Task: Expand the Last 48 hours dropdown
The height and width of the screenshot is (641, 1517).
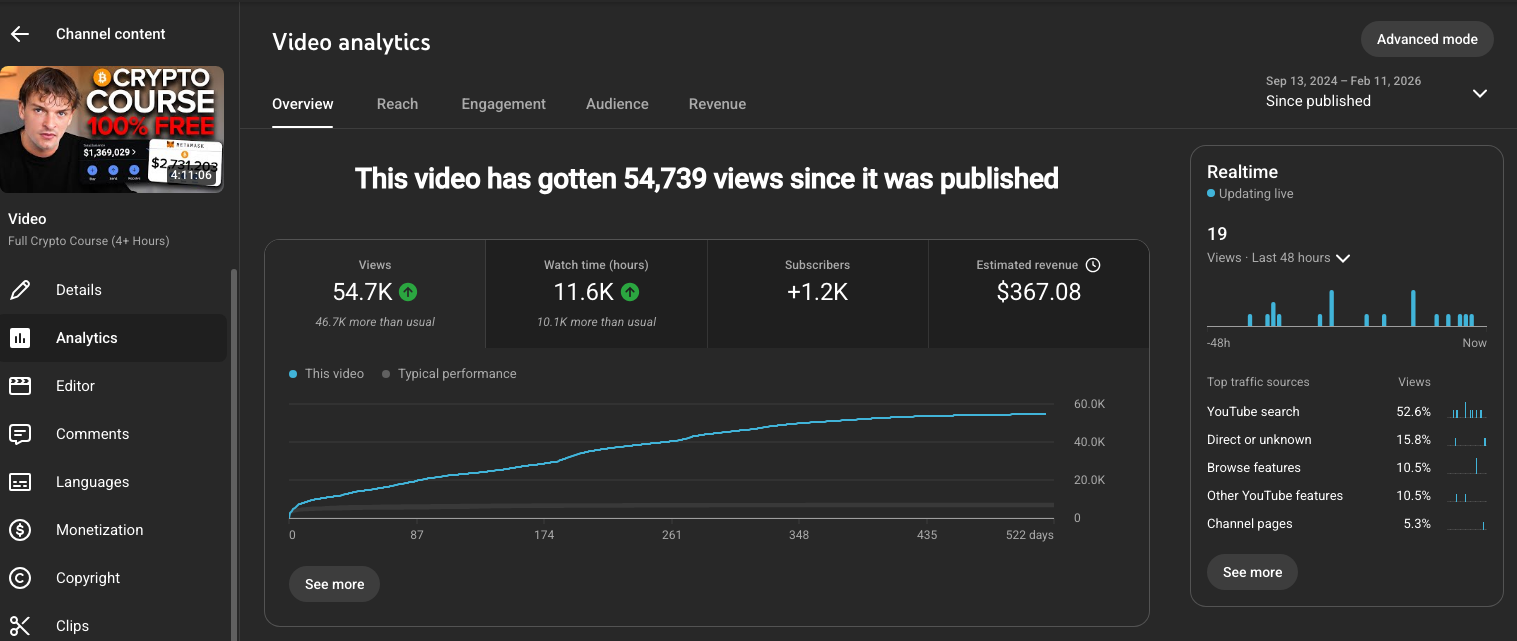Action: point(1342,258)
